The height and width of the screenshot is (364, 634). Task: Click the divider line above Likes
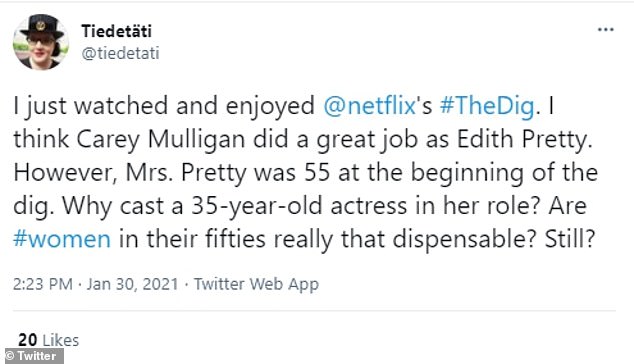[x=314, y=311]
